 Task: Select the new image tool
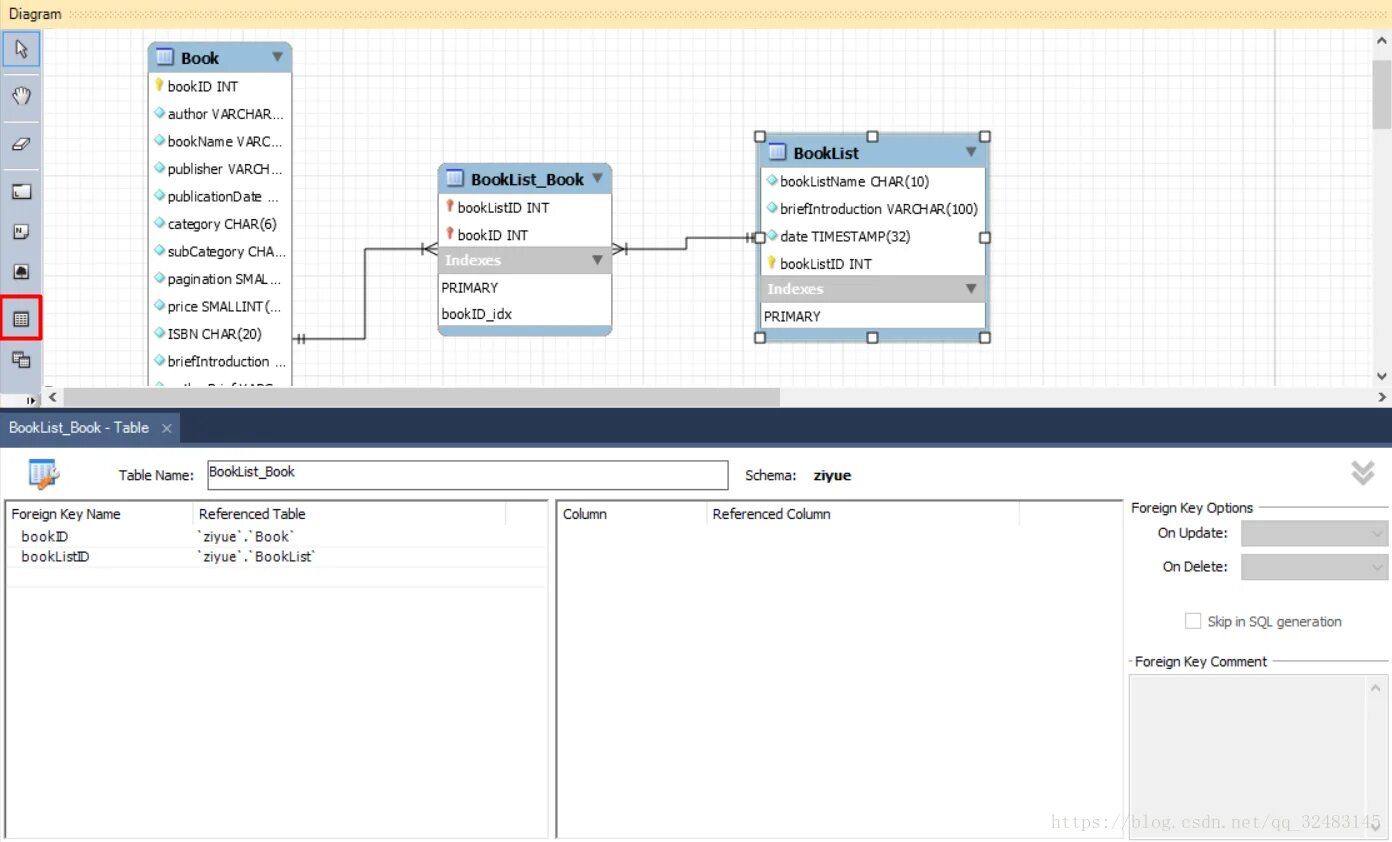point(21,272)
